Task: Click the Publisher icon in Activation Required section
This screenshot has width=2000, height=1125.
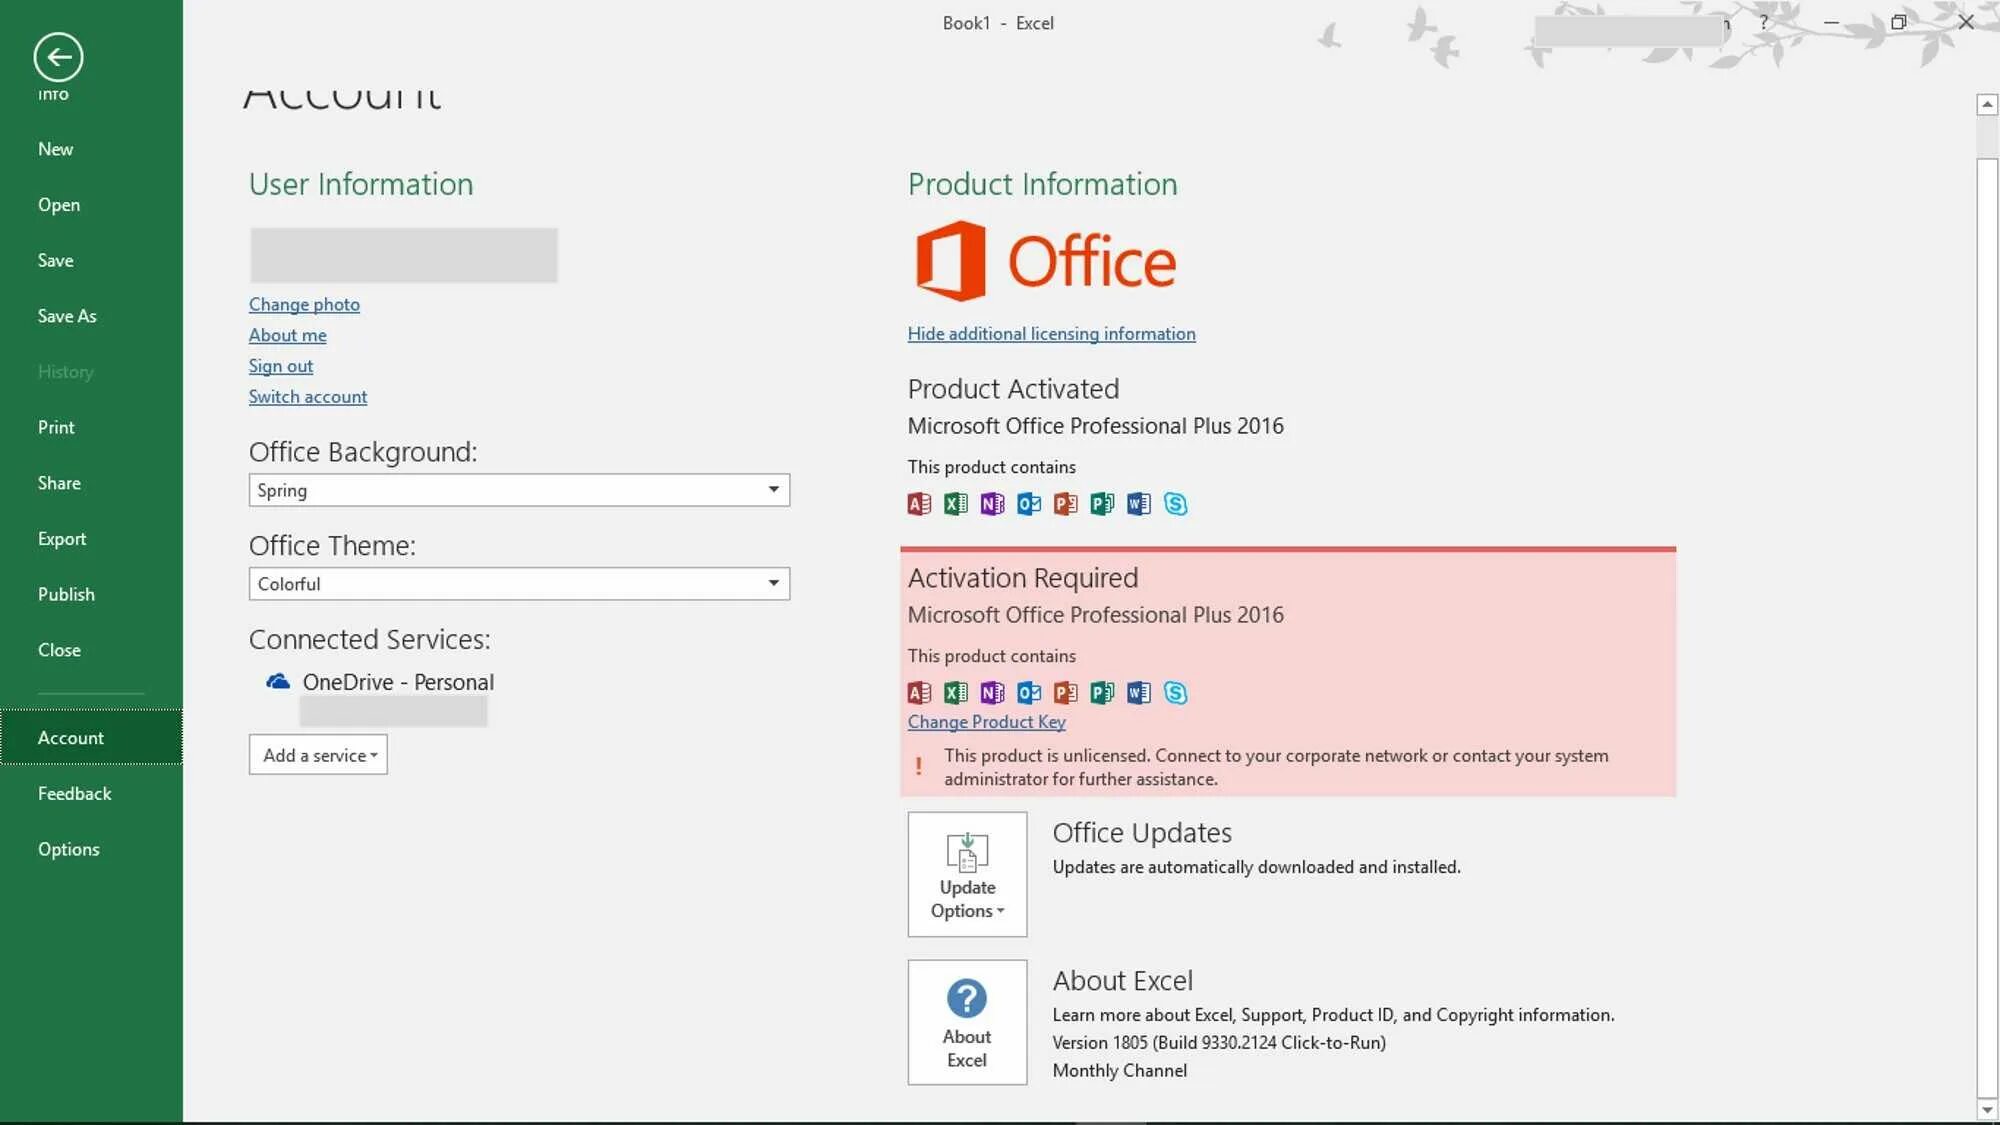Action: [1102, 693]
